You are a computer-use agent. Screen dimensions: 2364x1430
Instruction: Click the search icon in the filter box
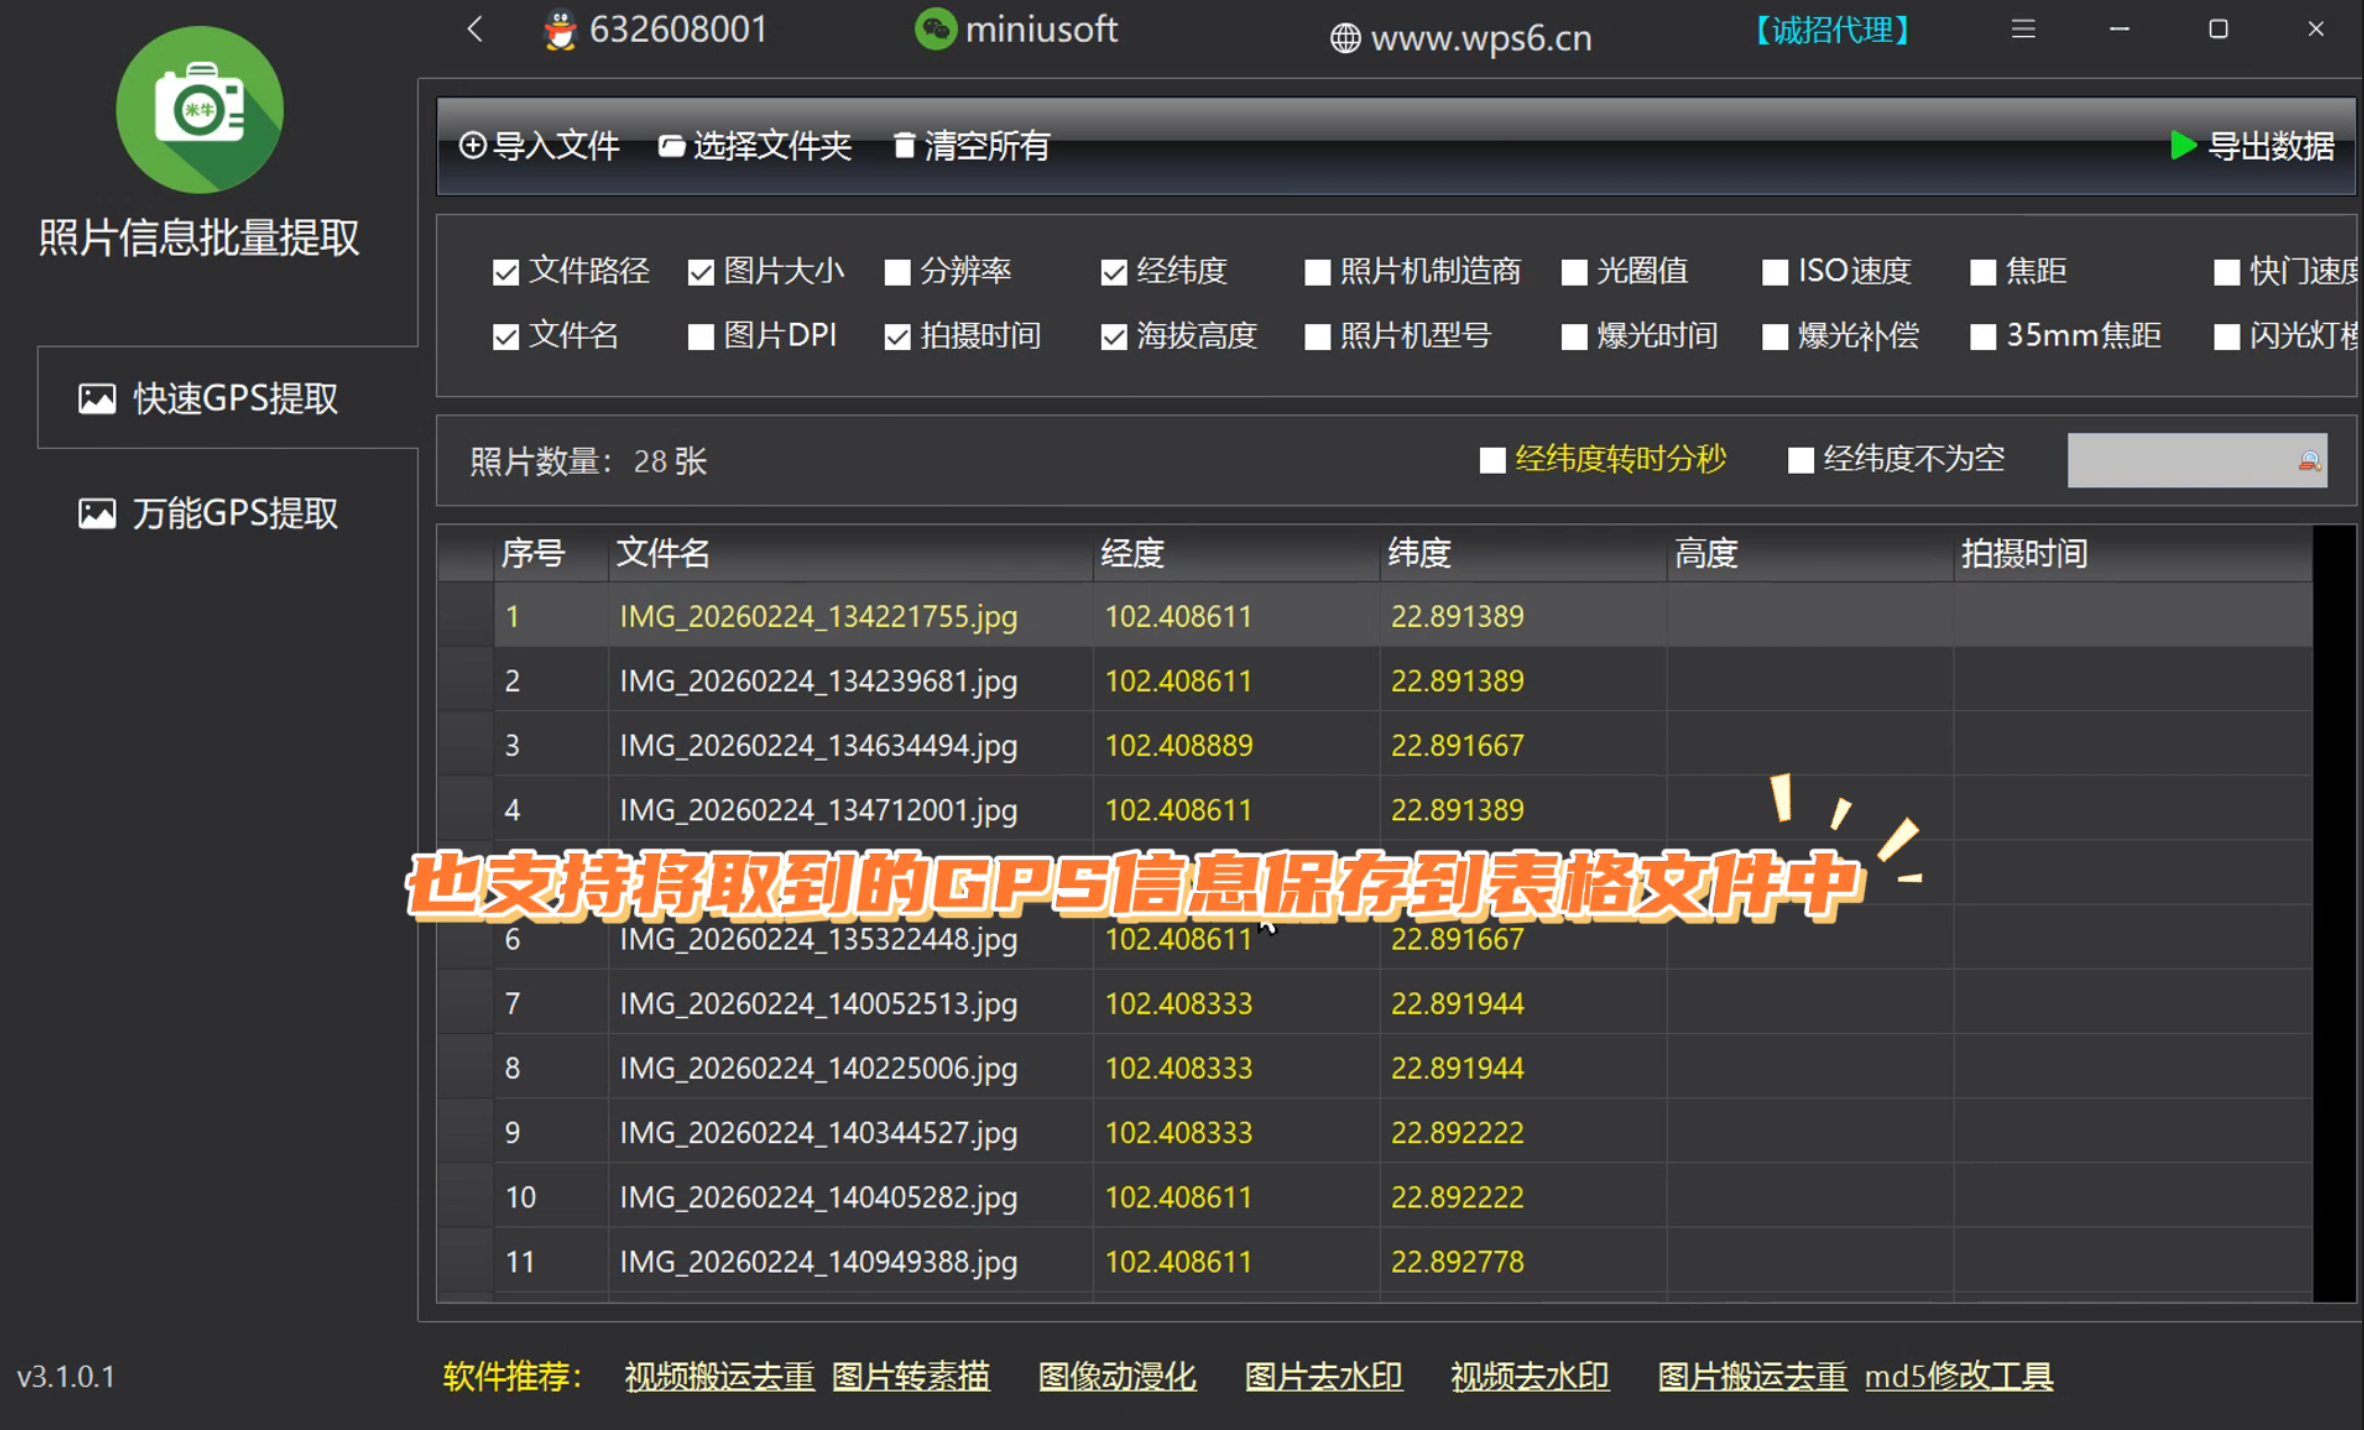pos(2309,461)
